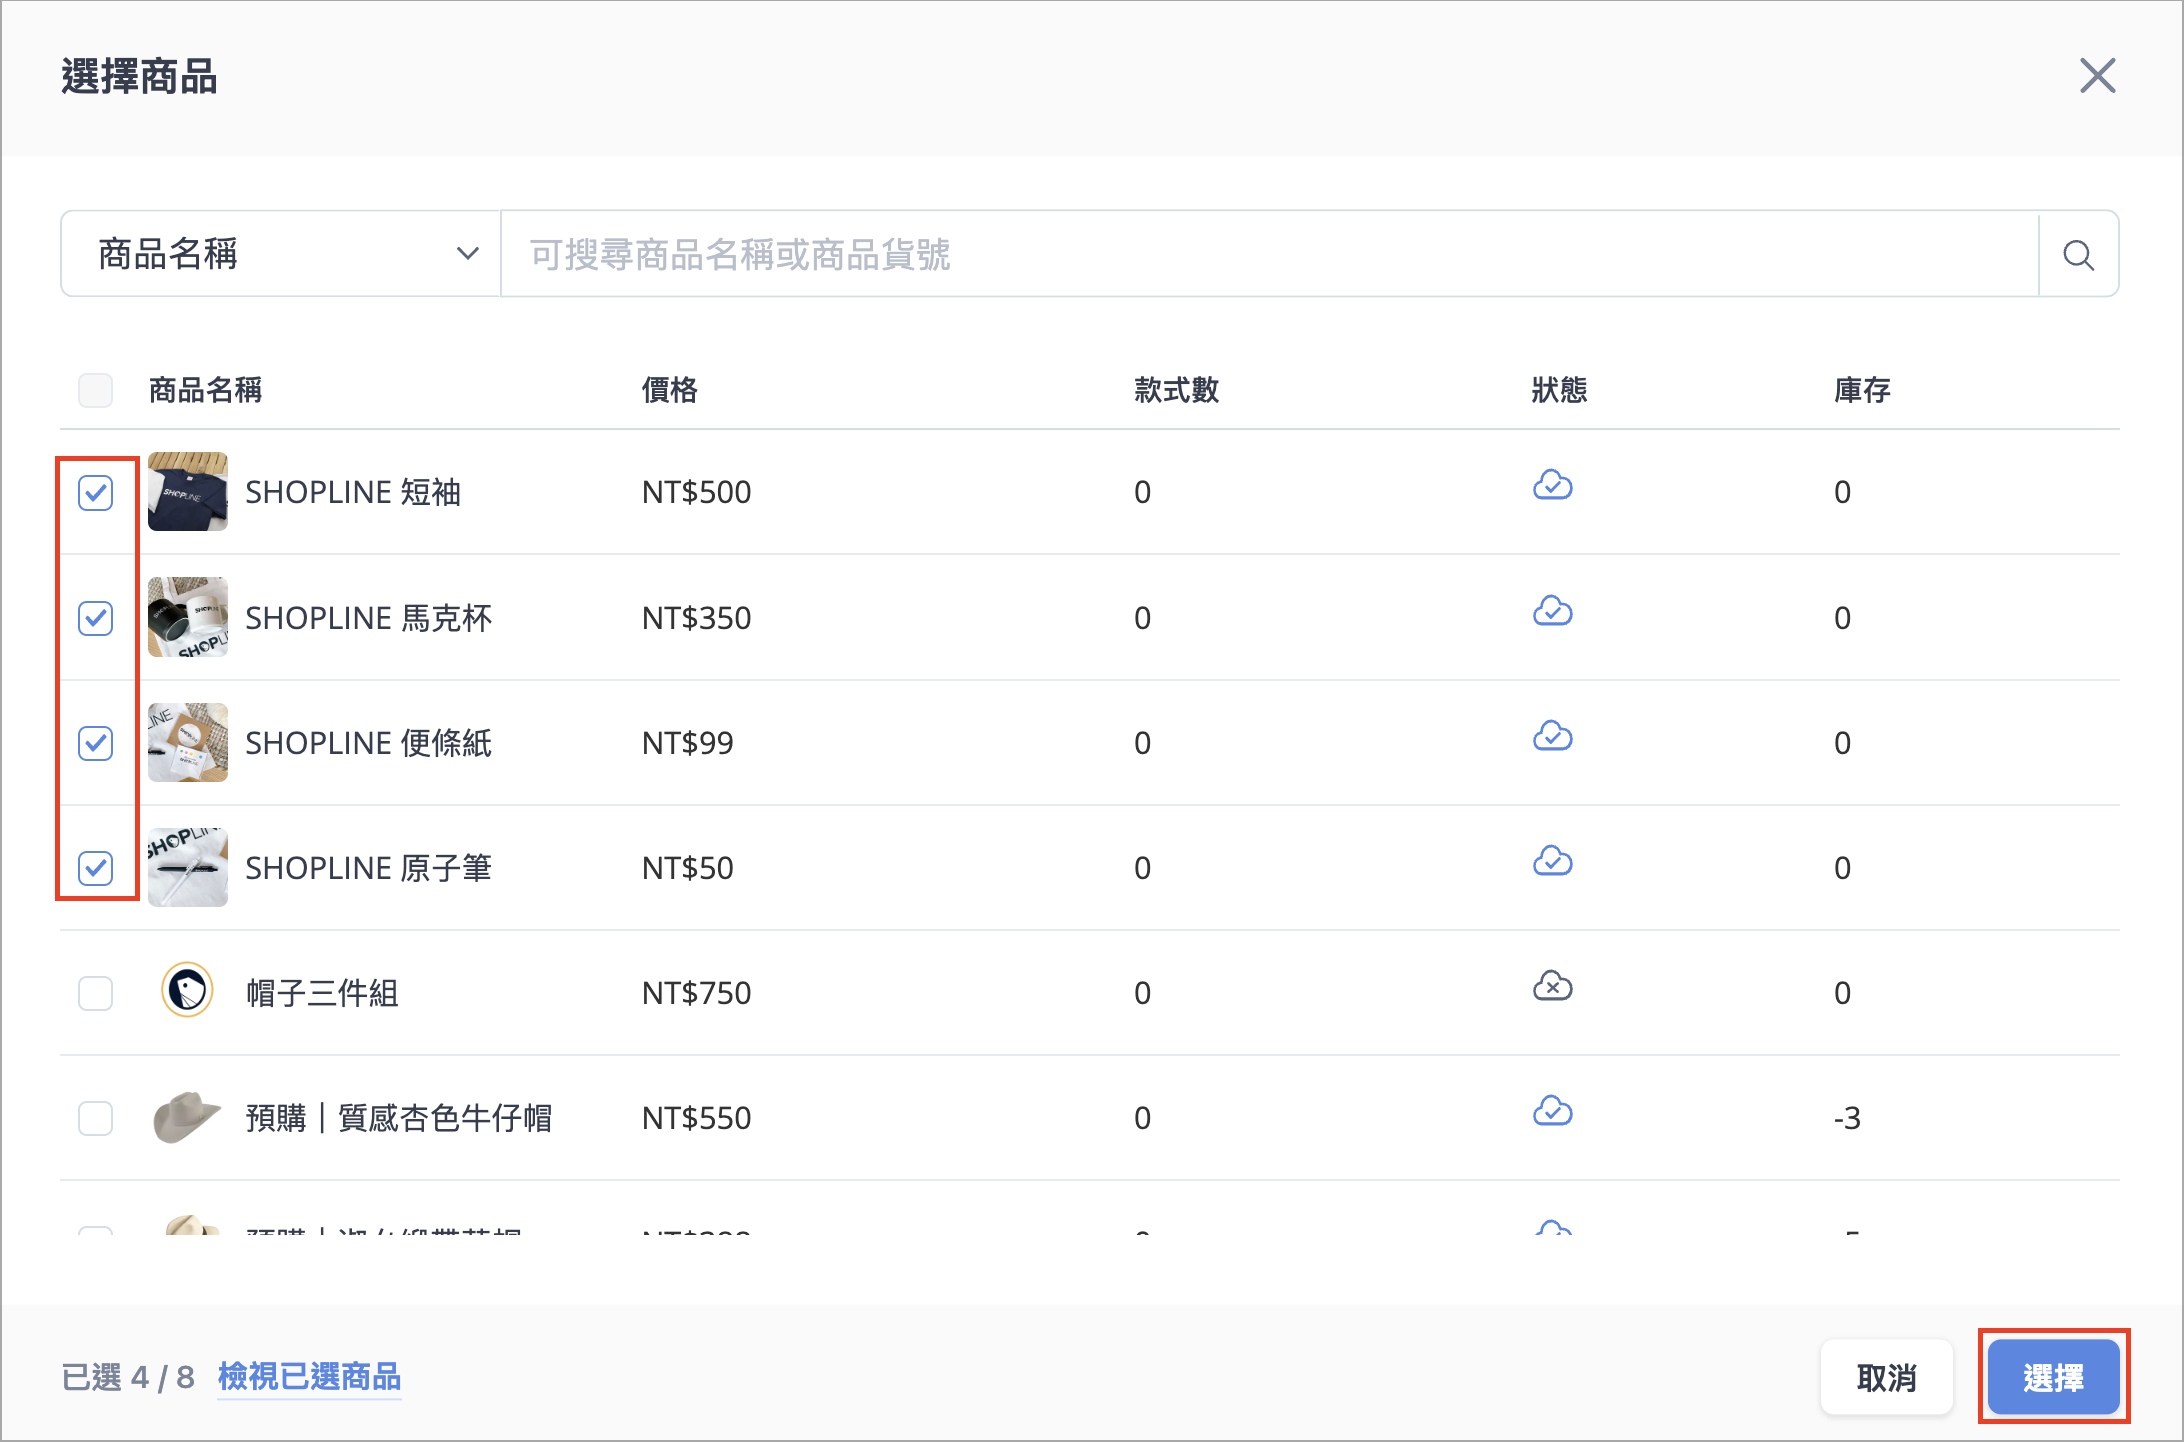Click the SHOPLINE 便條紙 product thumbnail

pyautogui.click(x=188, y=742)
